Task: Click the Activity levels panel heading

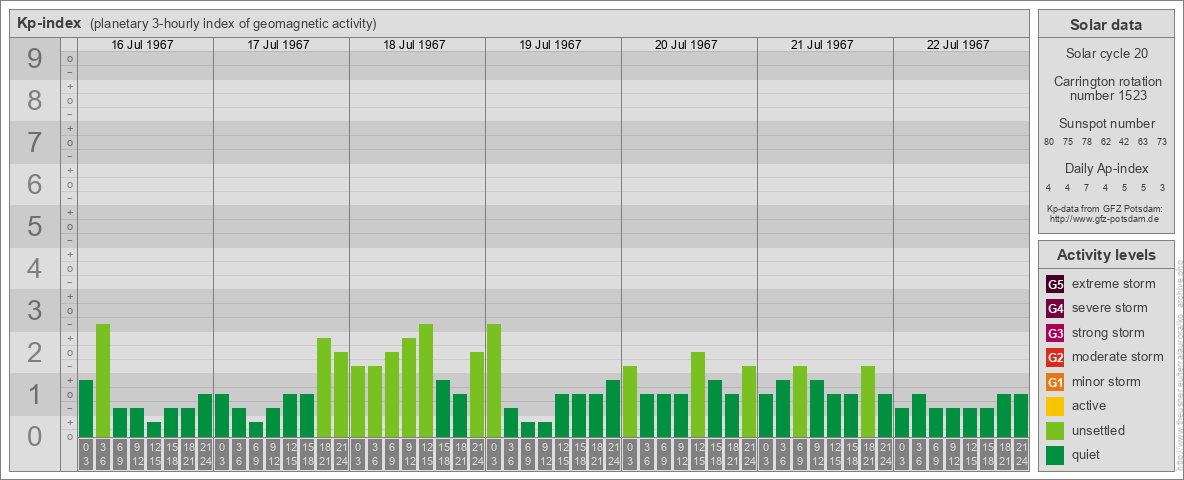Action: click(x=1106, y=255)
